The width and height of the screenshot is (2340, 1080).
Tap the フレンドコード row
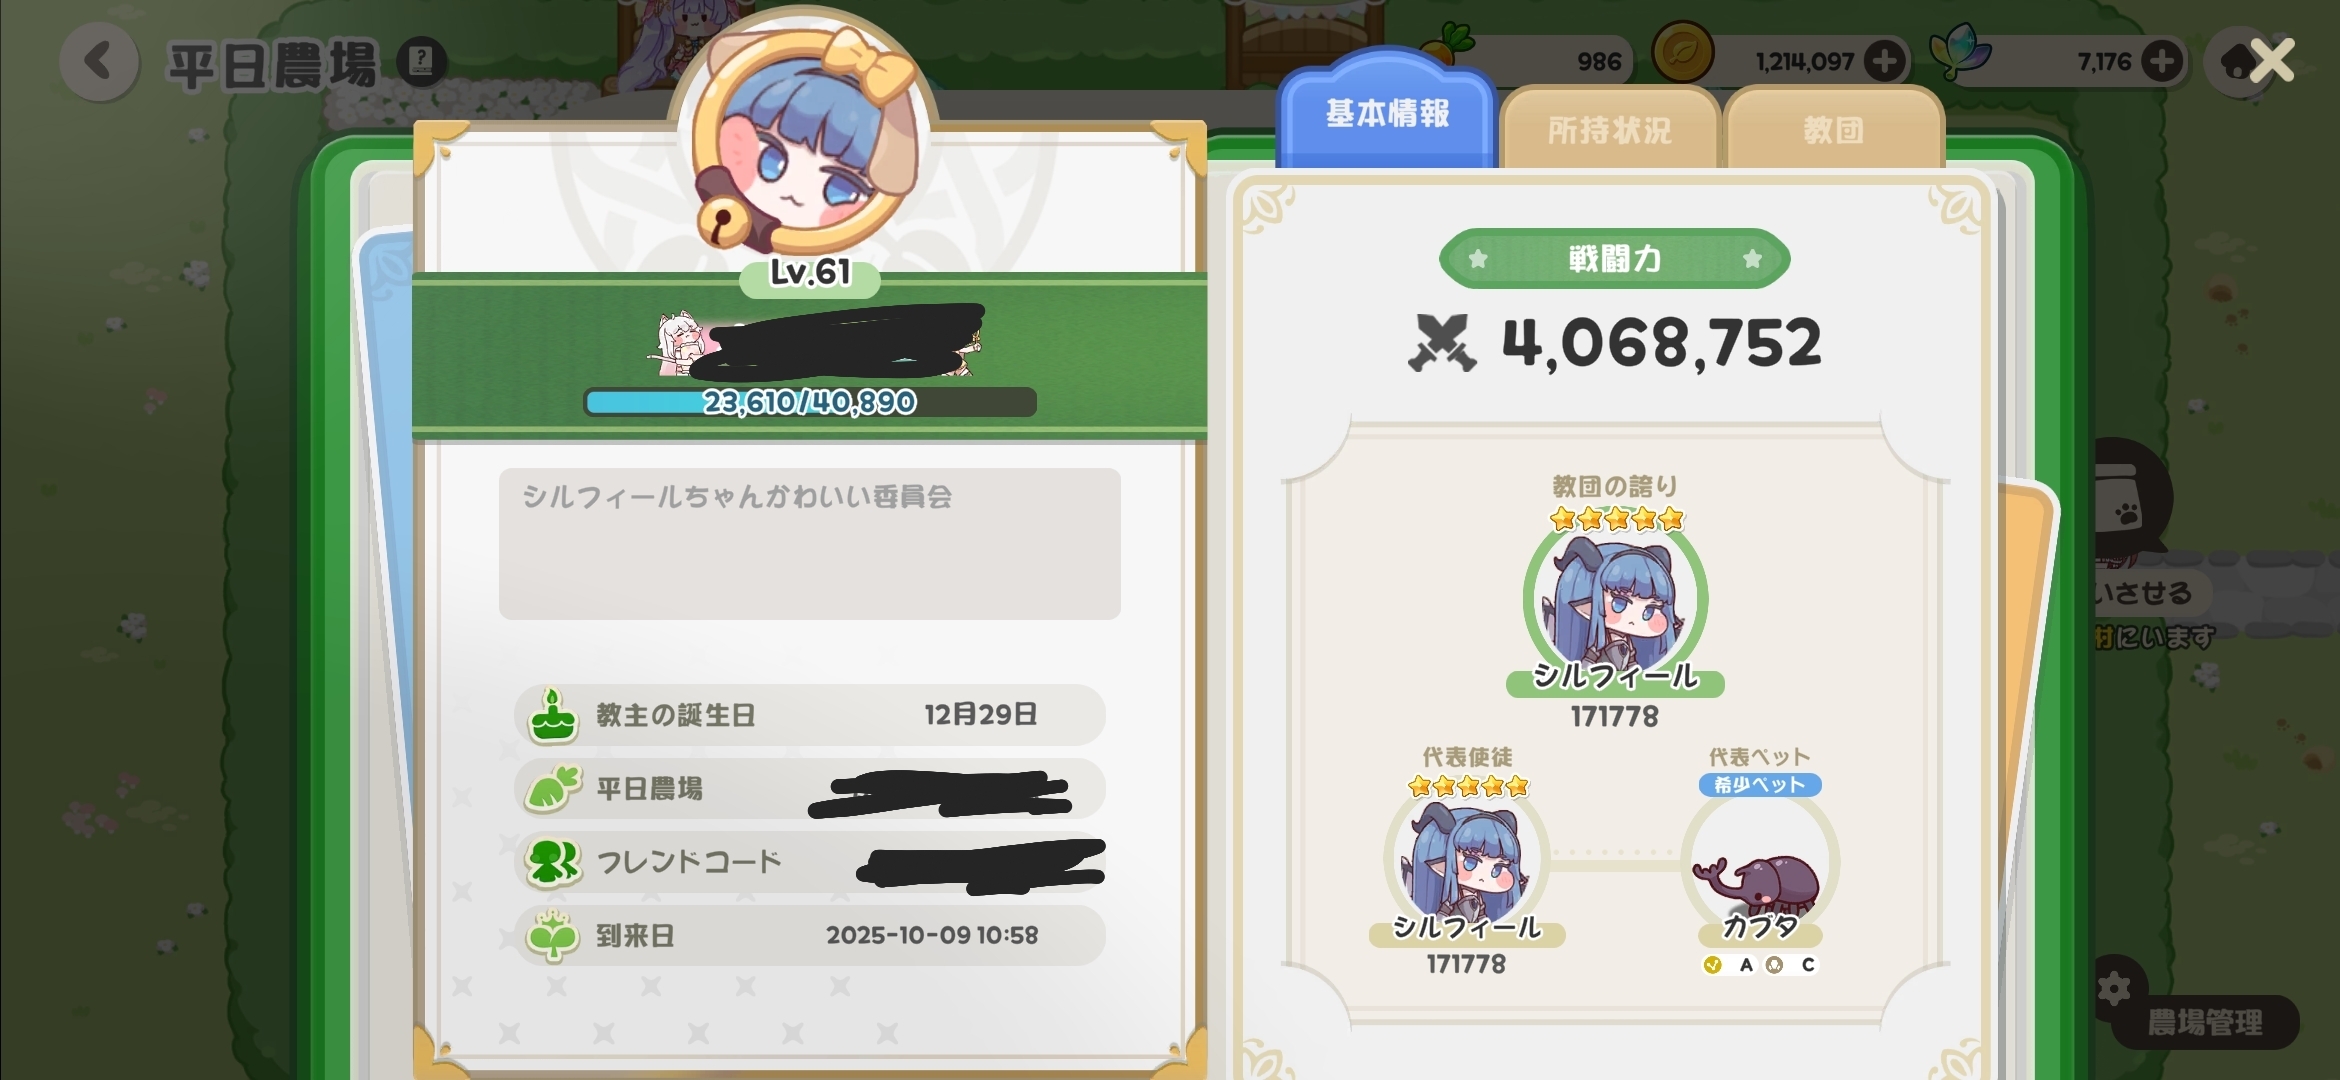pos(809,862)
